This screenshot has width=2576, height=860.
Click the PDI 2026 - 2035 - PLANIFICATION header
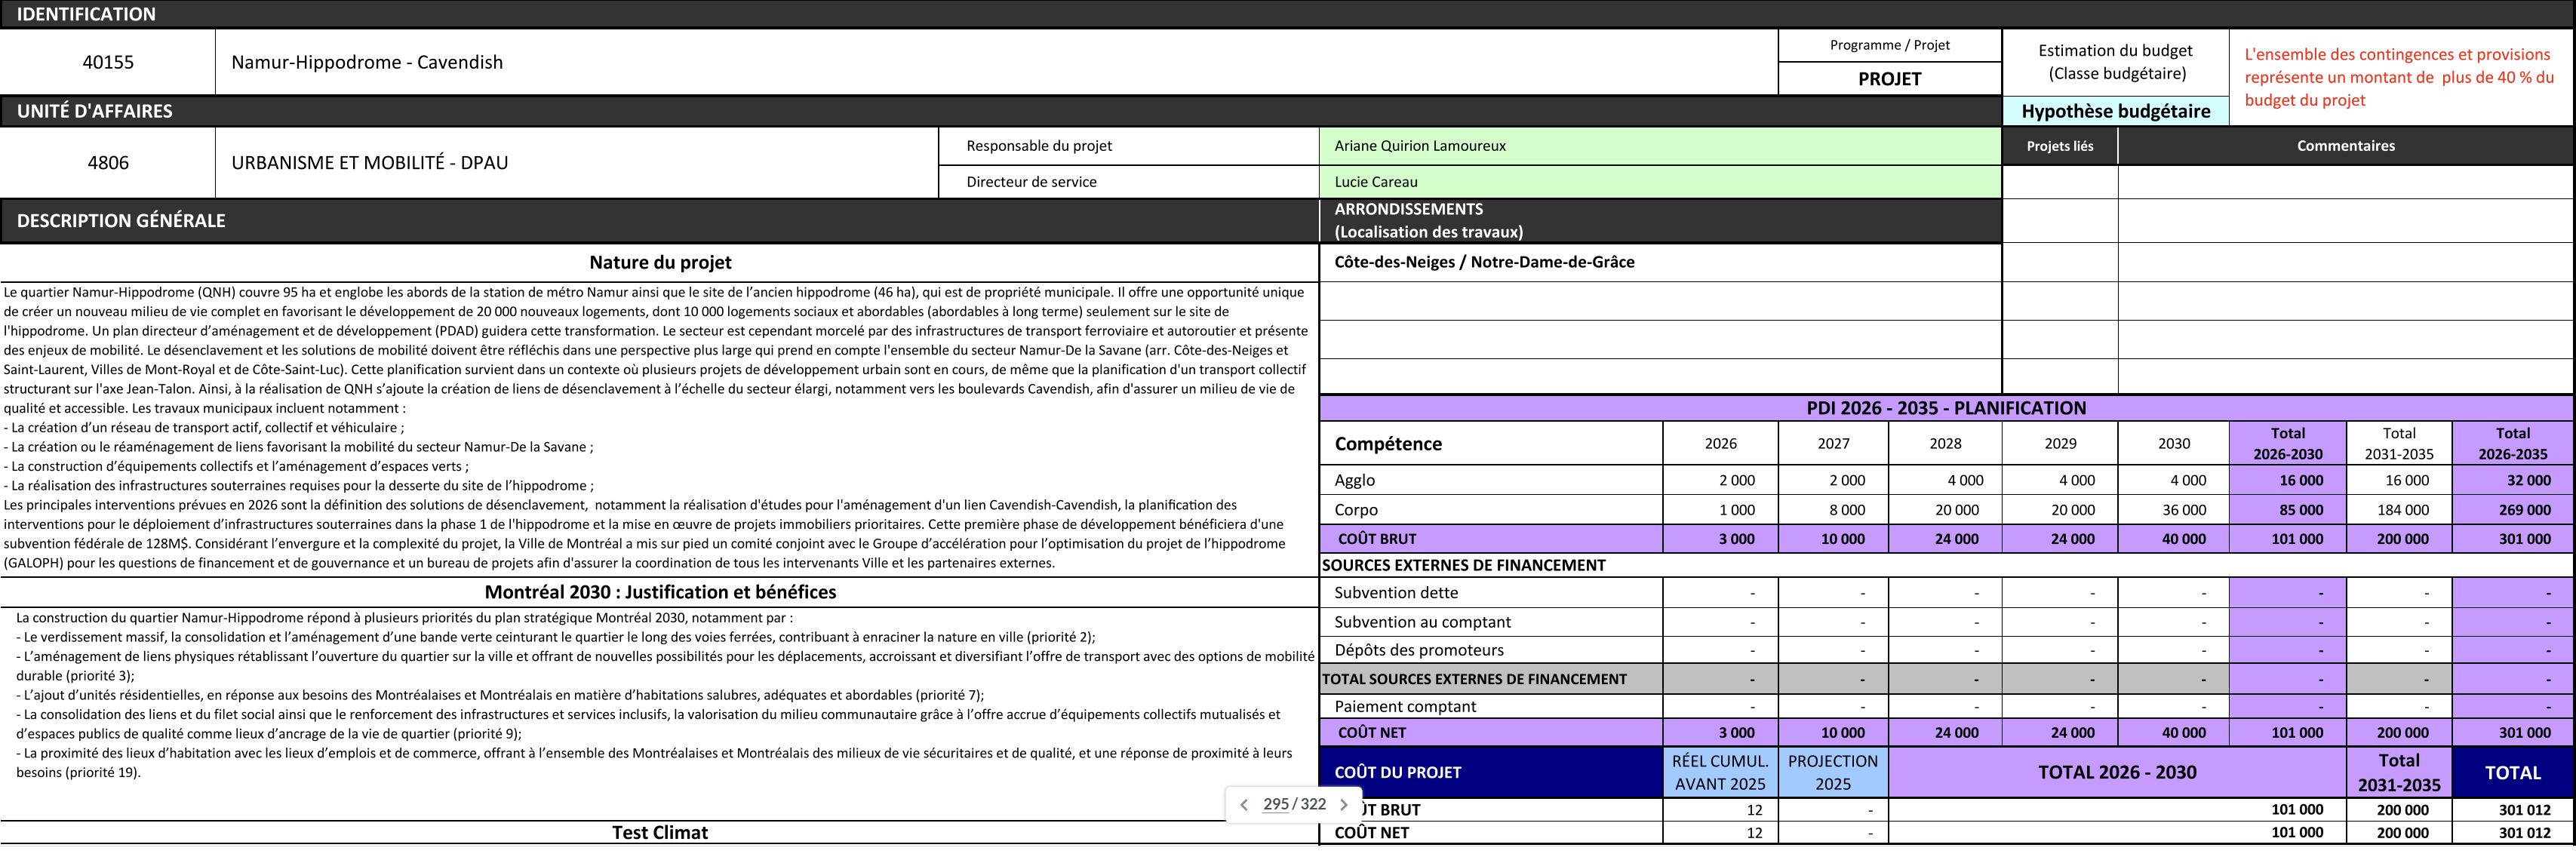pyautogui.click(x=1945, y=408)
